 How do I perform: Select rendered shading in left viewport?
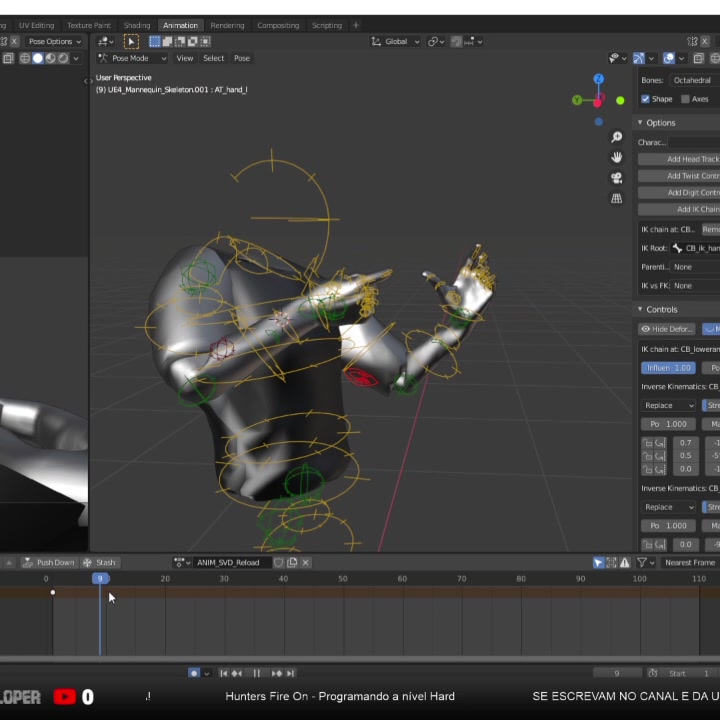(63, 58)
